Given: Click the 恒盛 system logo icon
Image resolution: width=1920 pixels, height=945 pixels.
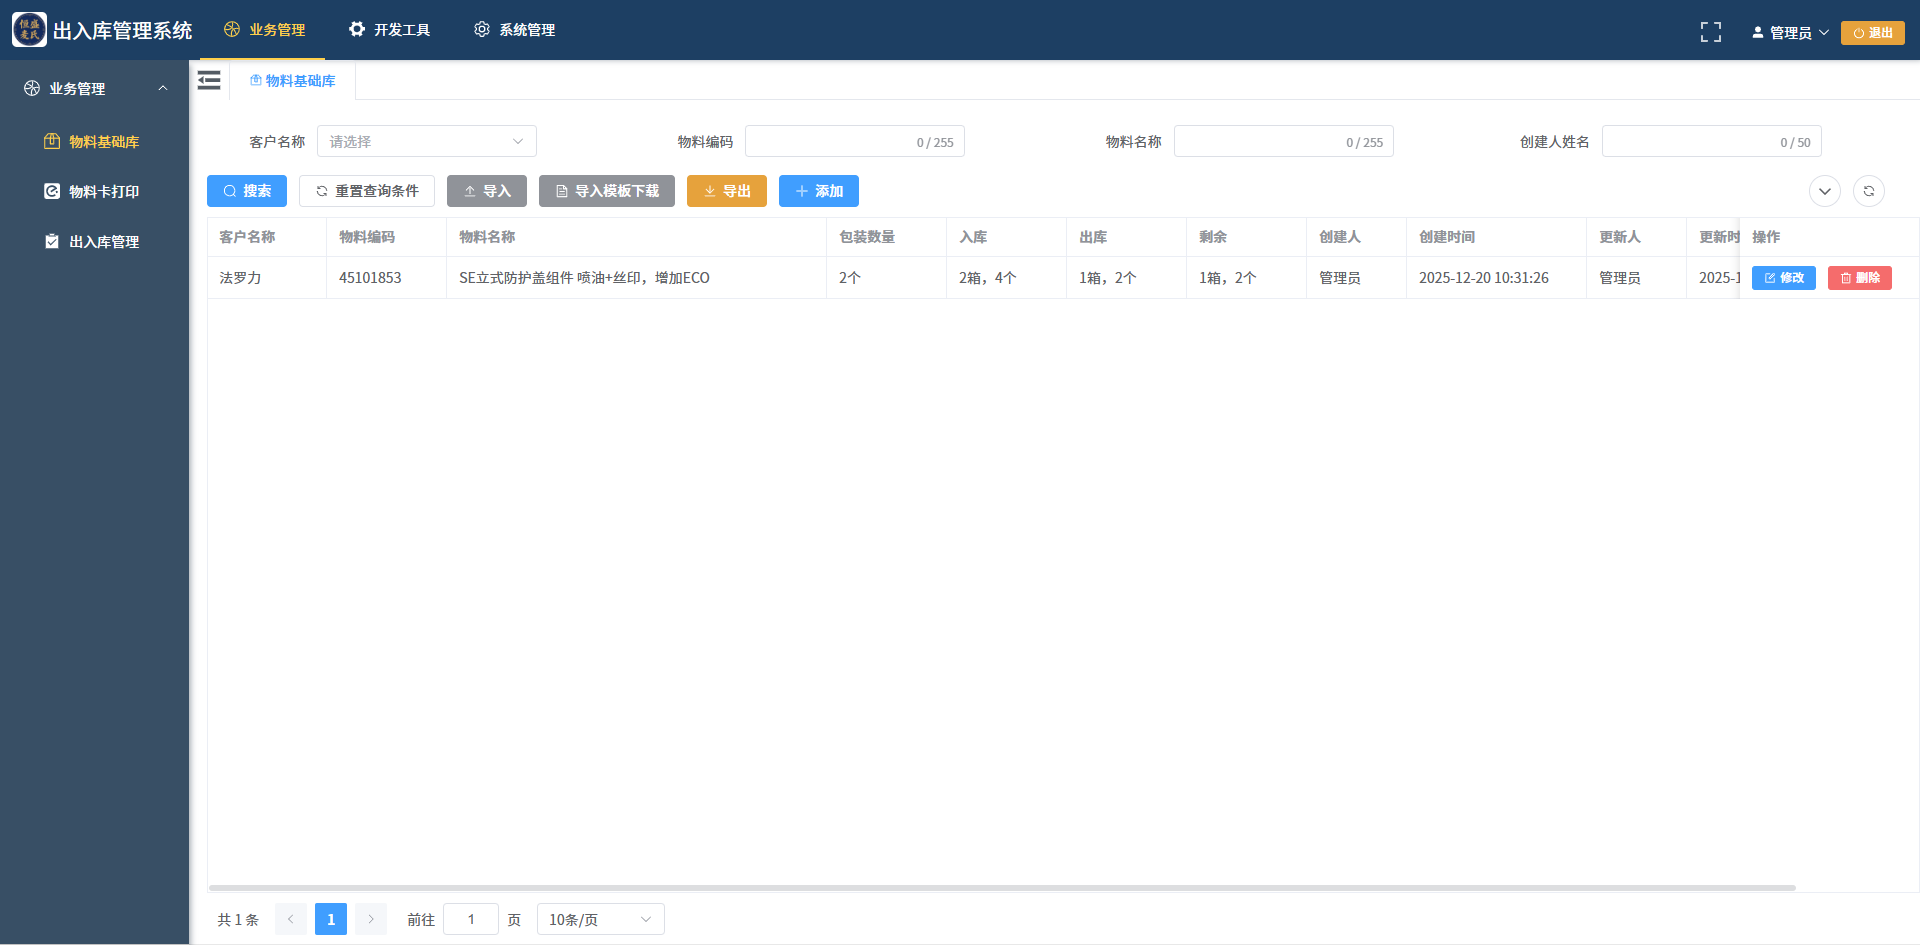Looking at the screenshot, I should [29, 28].
